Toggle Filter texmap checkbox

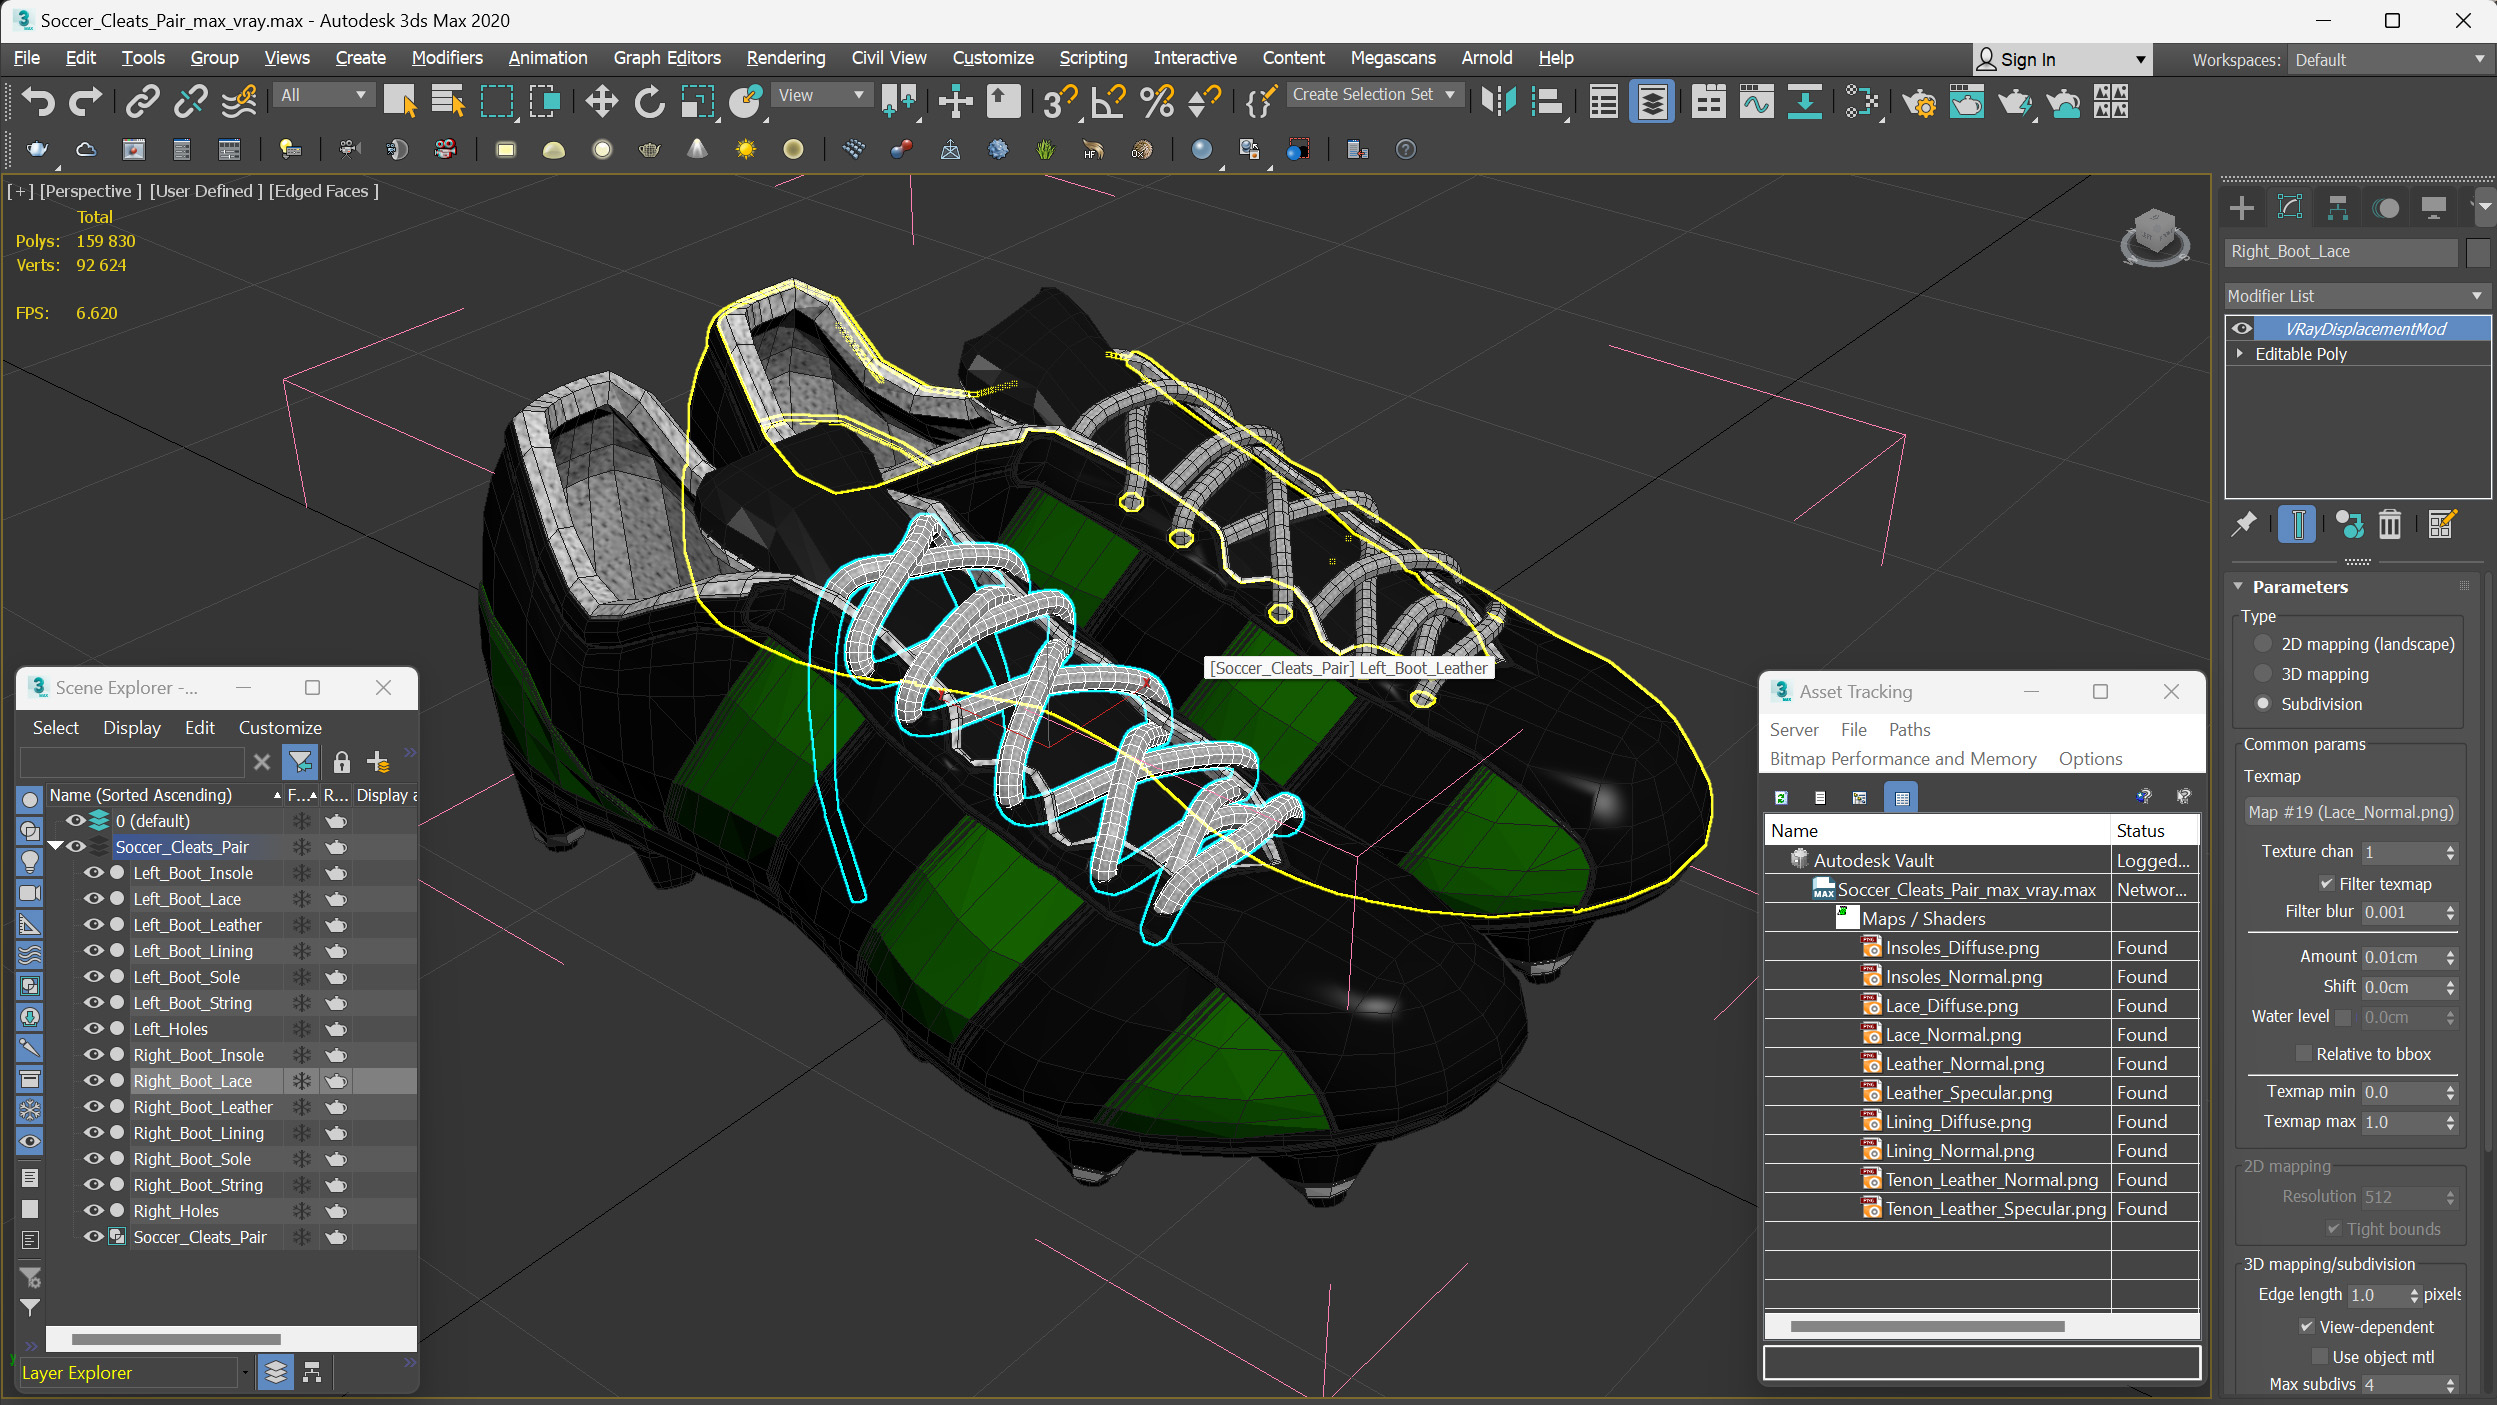tap(2326, 884)
